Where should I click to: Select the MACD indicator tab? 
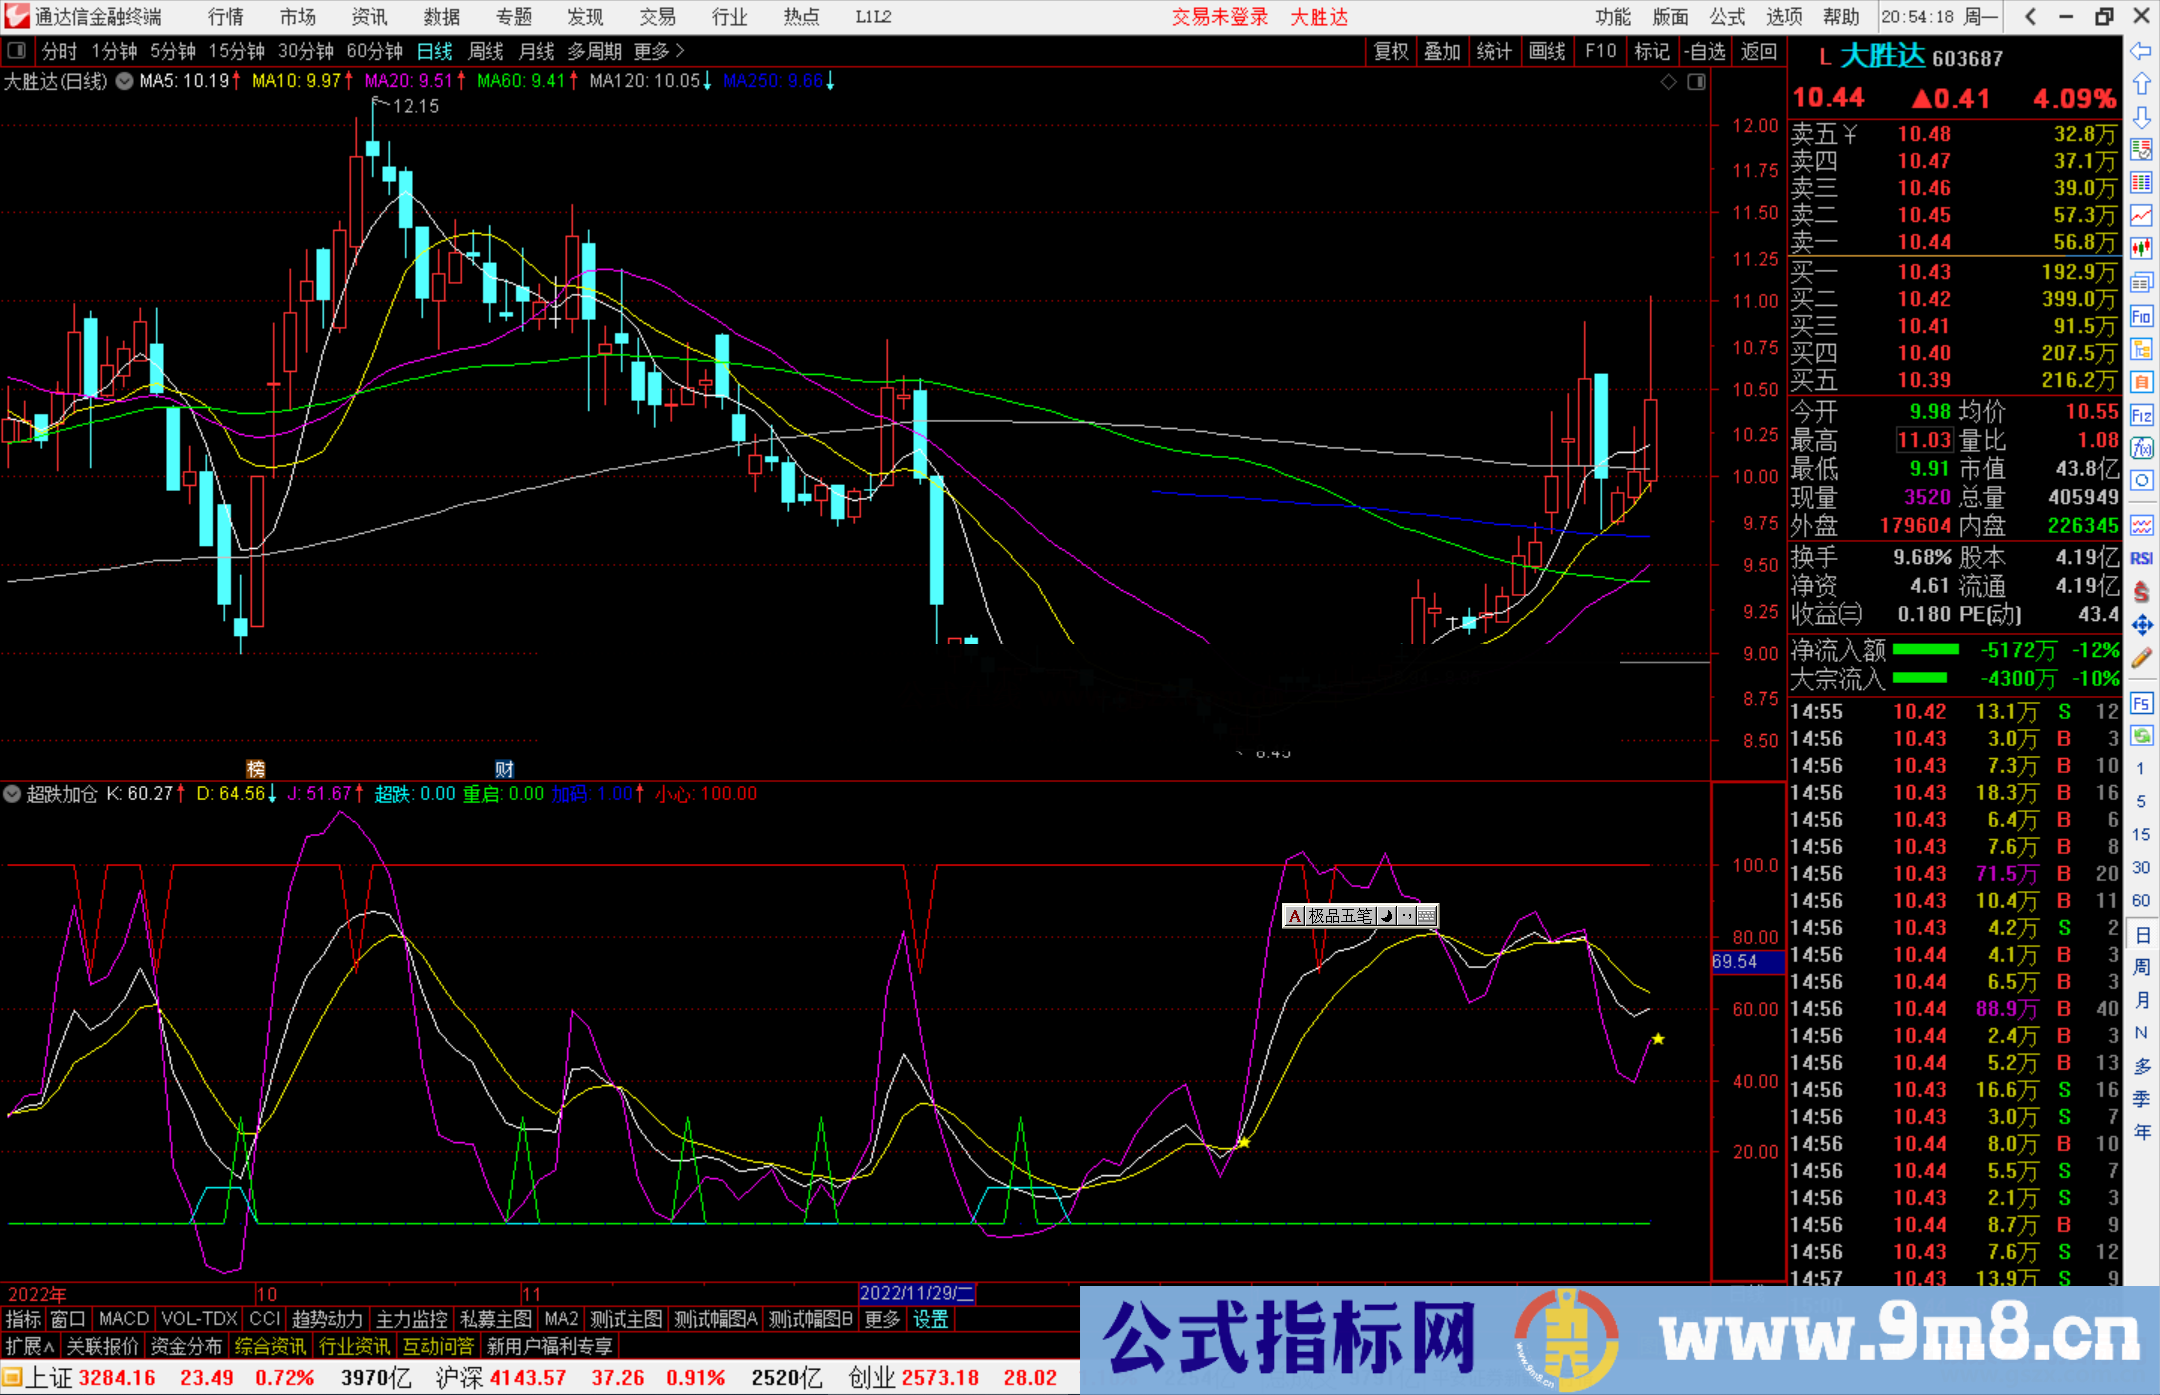coord(124,1319)
